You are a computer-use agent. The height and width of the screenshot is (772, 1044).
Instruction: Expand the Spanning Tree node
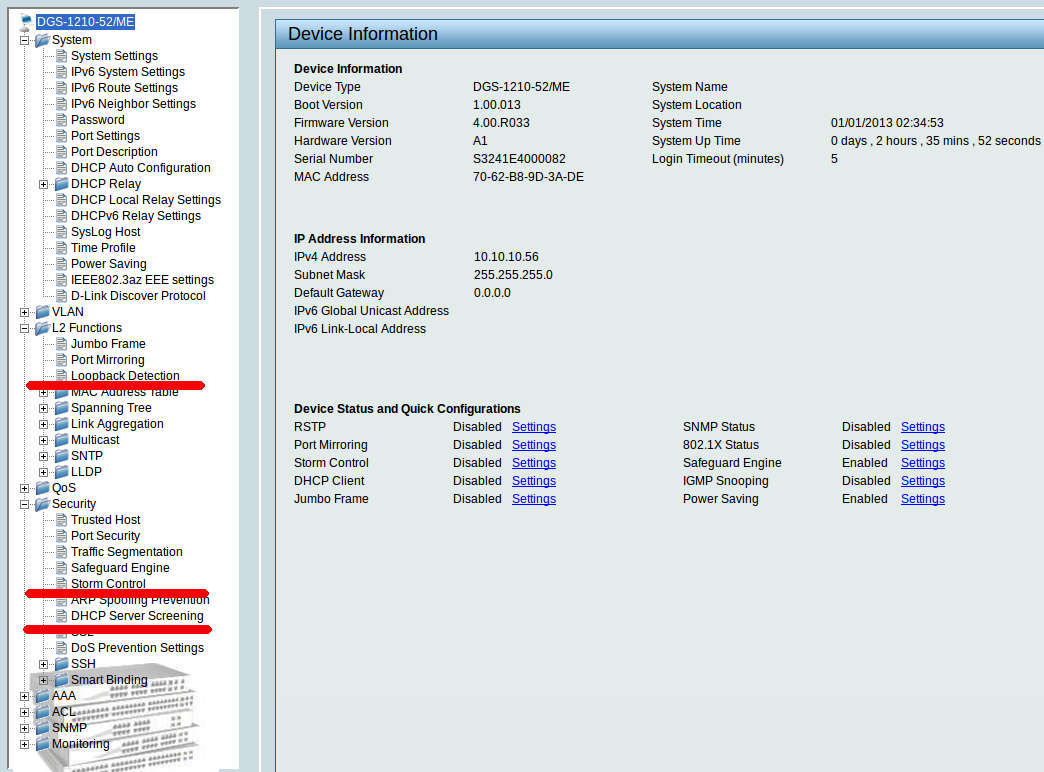point(44,408)
